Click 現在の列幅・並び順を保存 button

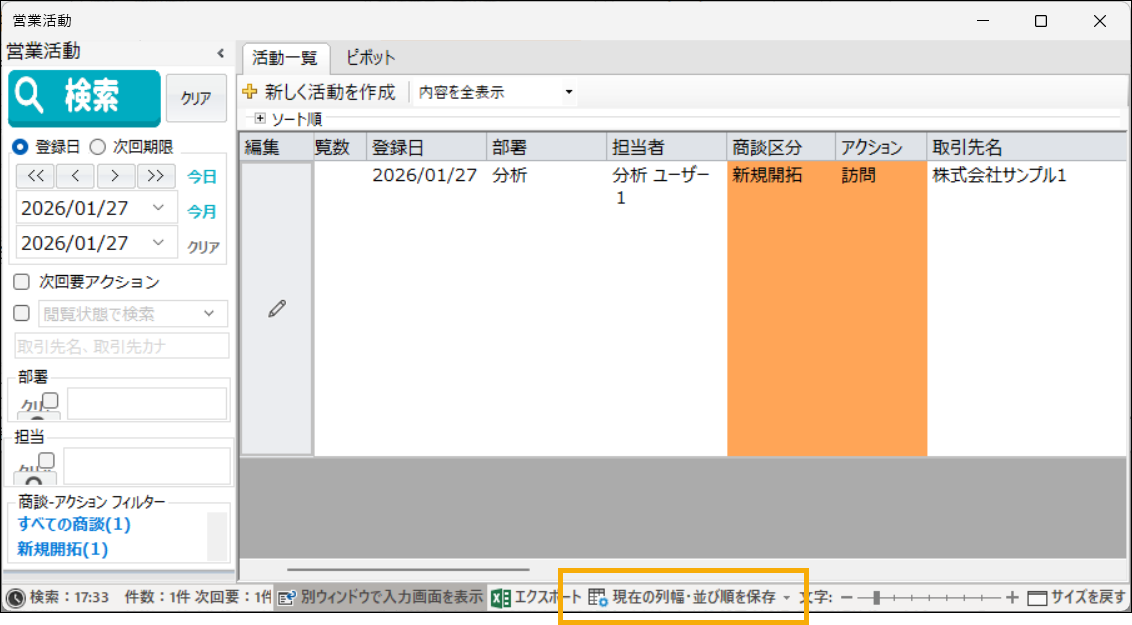pos(682,598)
